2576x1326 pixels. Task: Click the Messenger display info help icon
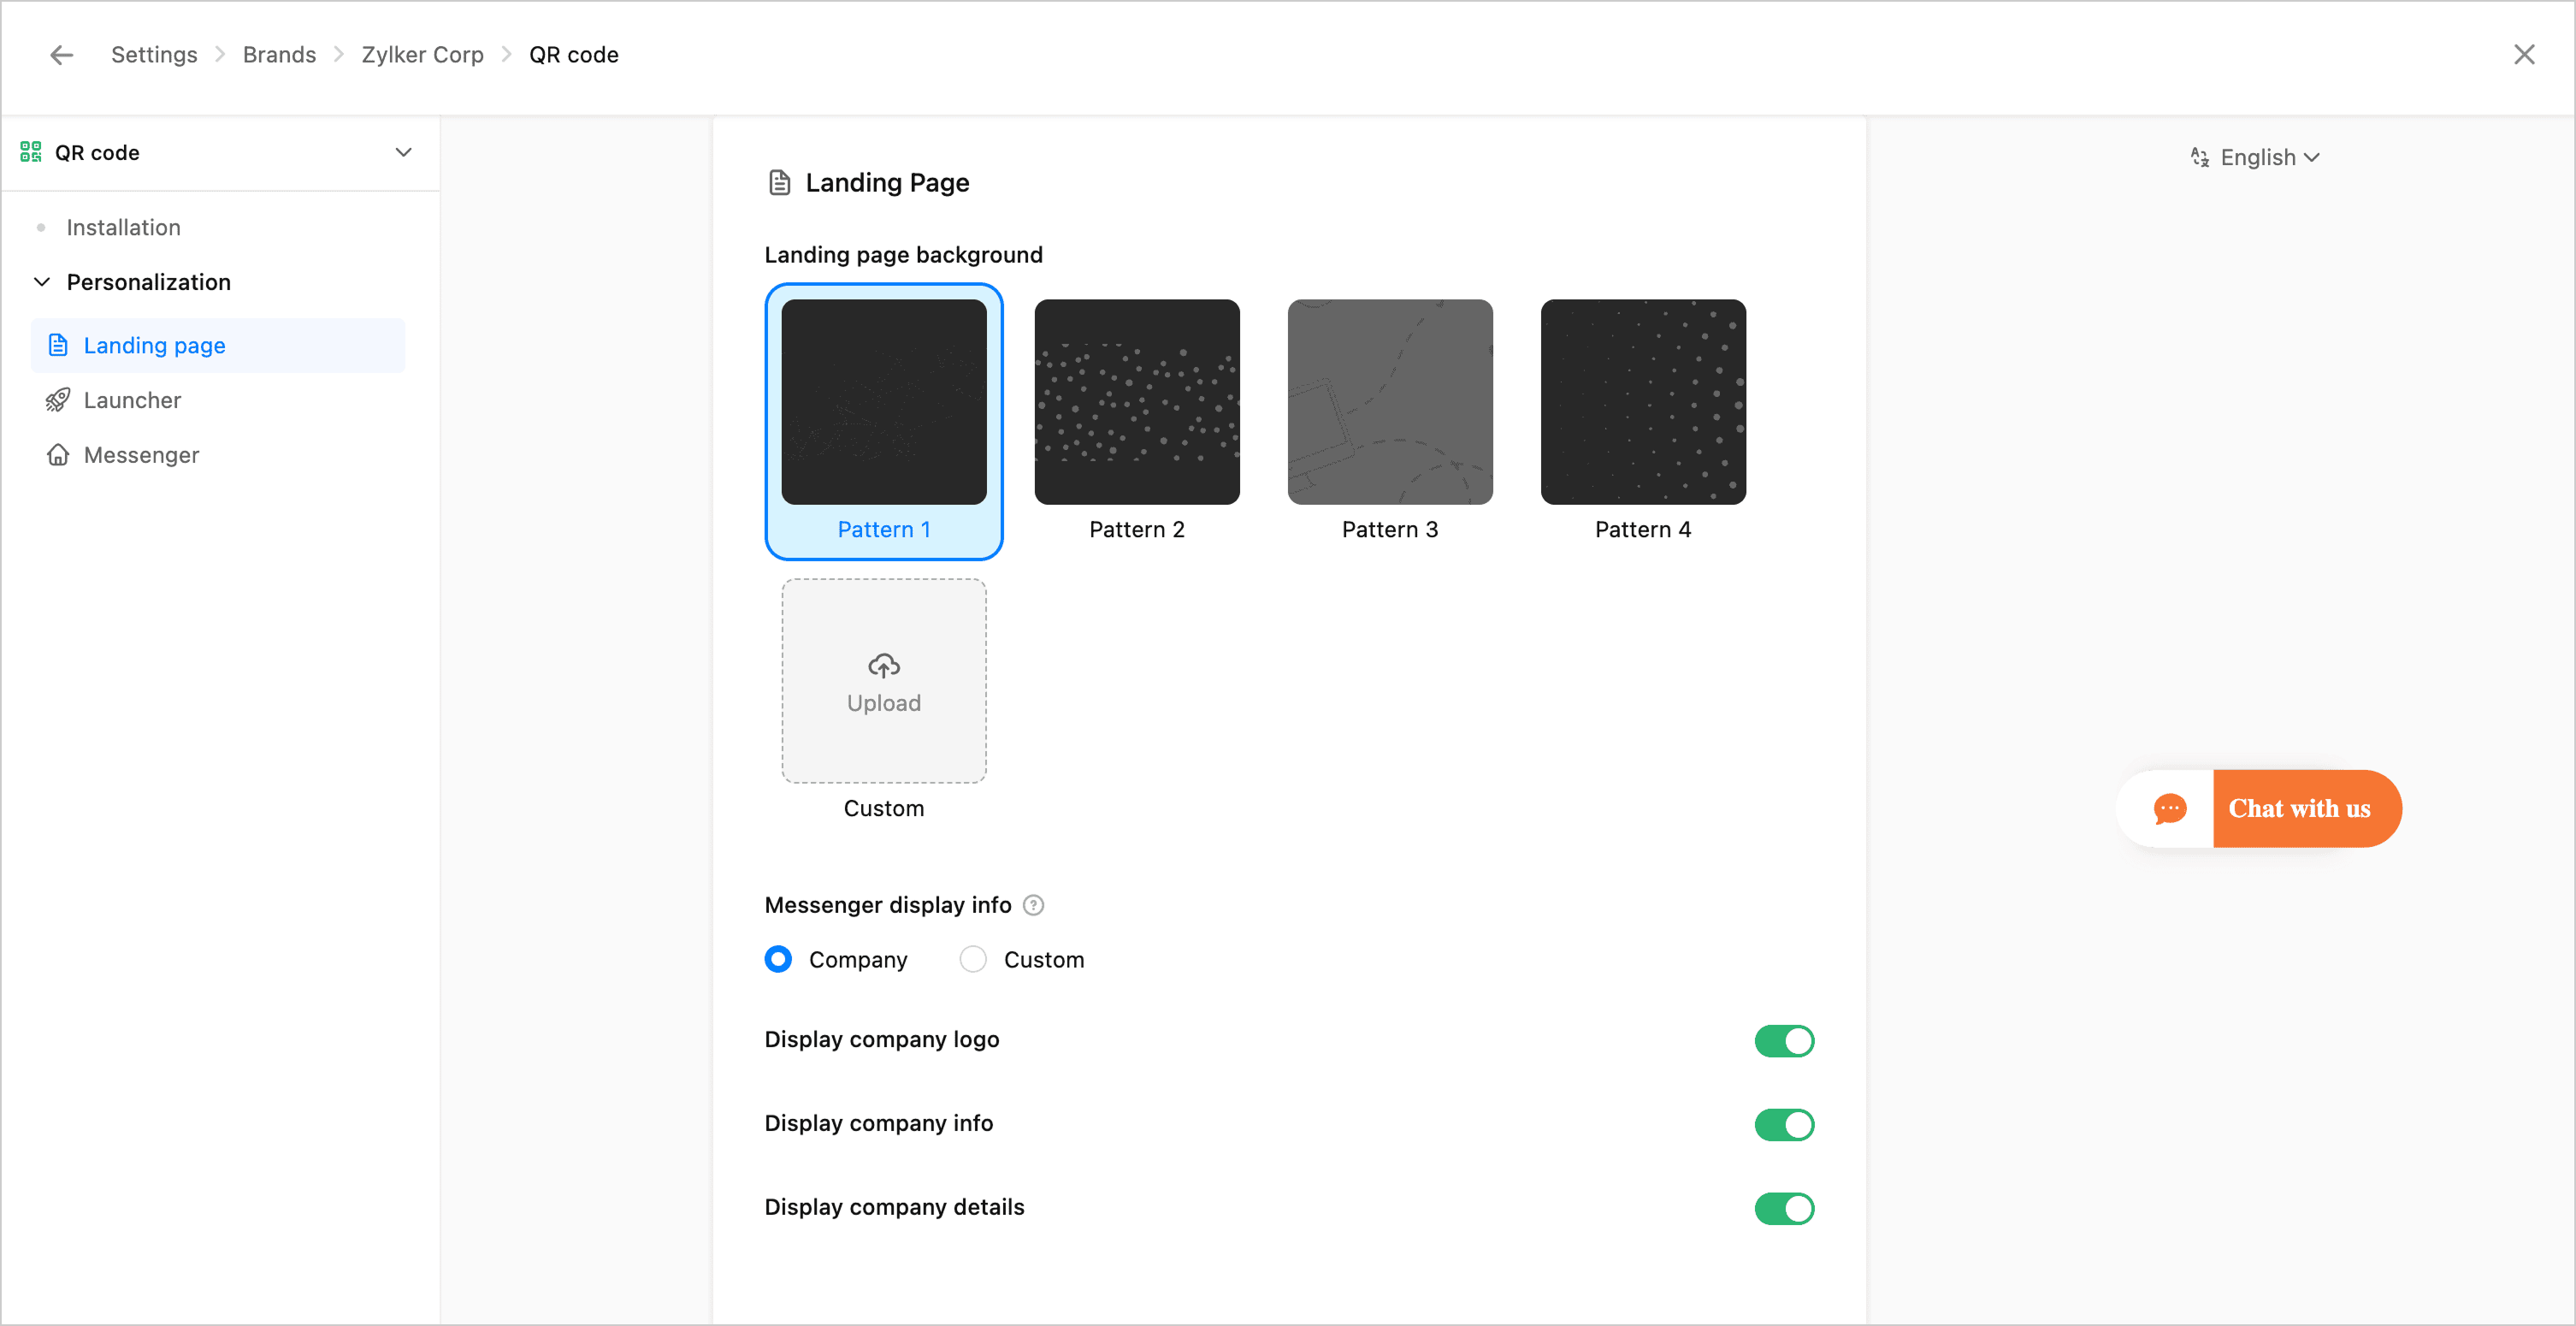[1034, 905]
